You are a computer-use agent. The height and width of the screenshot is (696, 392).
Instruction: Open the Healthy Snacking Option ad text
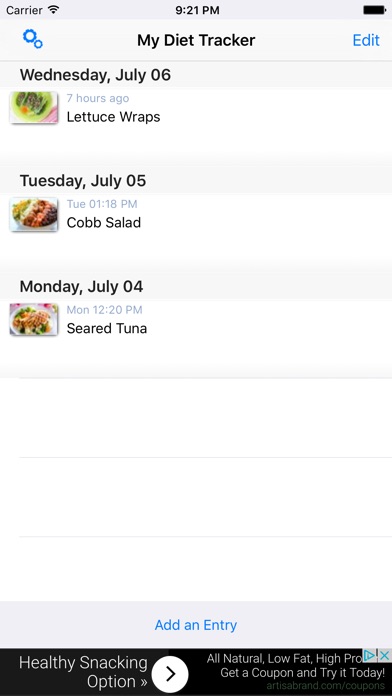pos(83,672)
